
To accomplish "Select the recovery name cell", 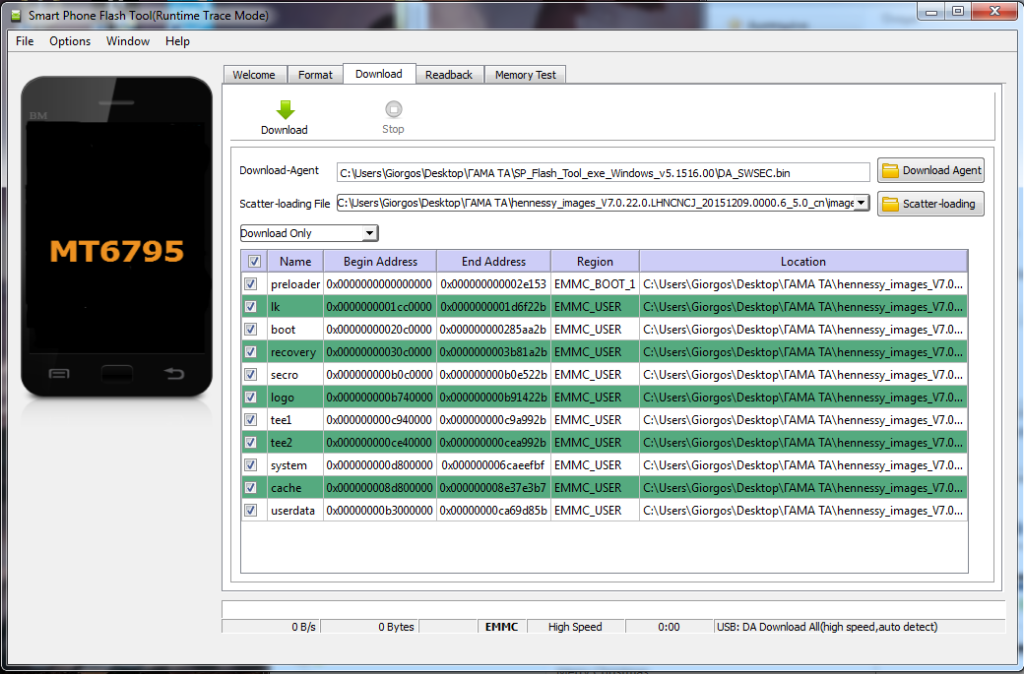I will (x=295, y=352).
